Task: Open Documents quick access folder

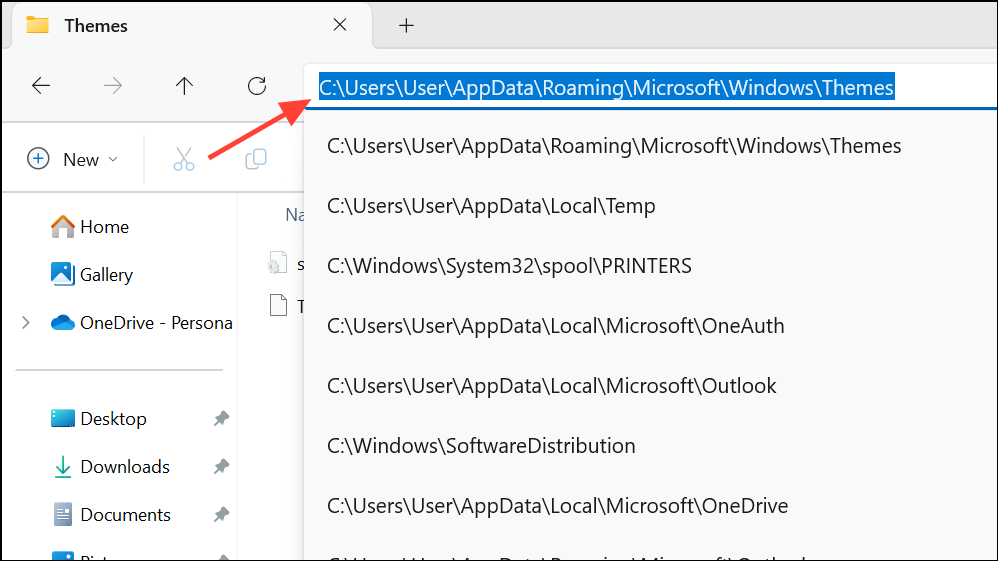Action: [x=111, y=515]
